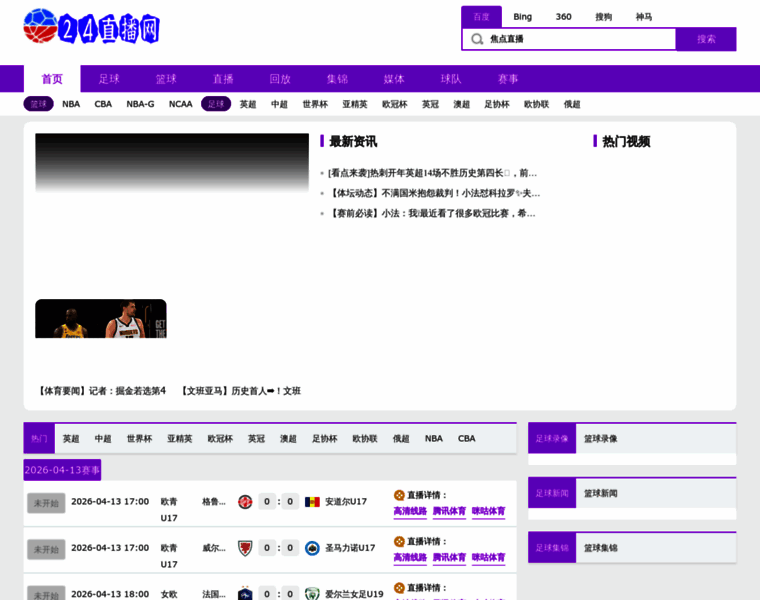The width and height of the screenshot is (760, 600).
Task: Open news 不满国米抱怨裁判 article
Action: (x=435, y=193)
